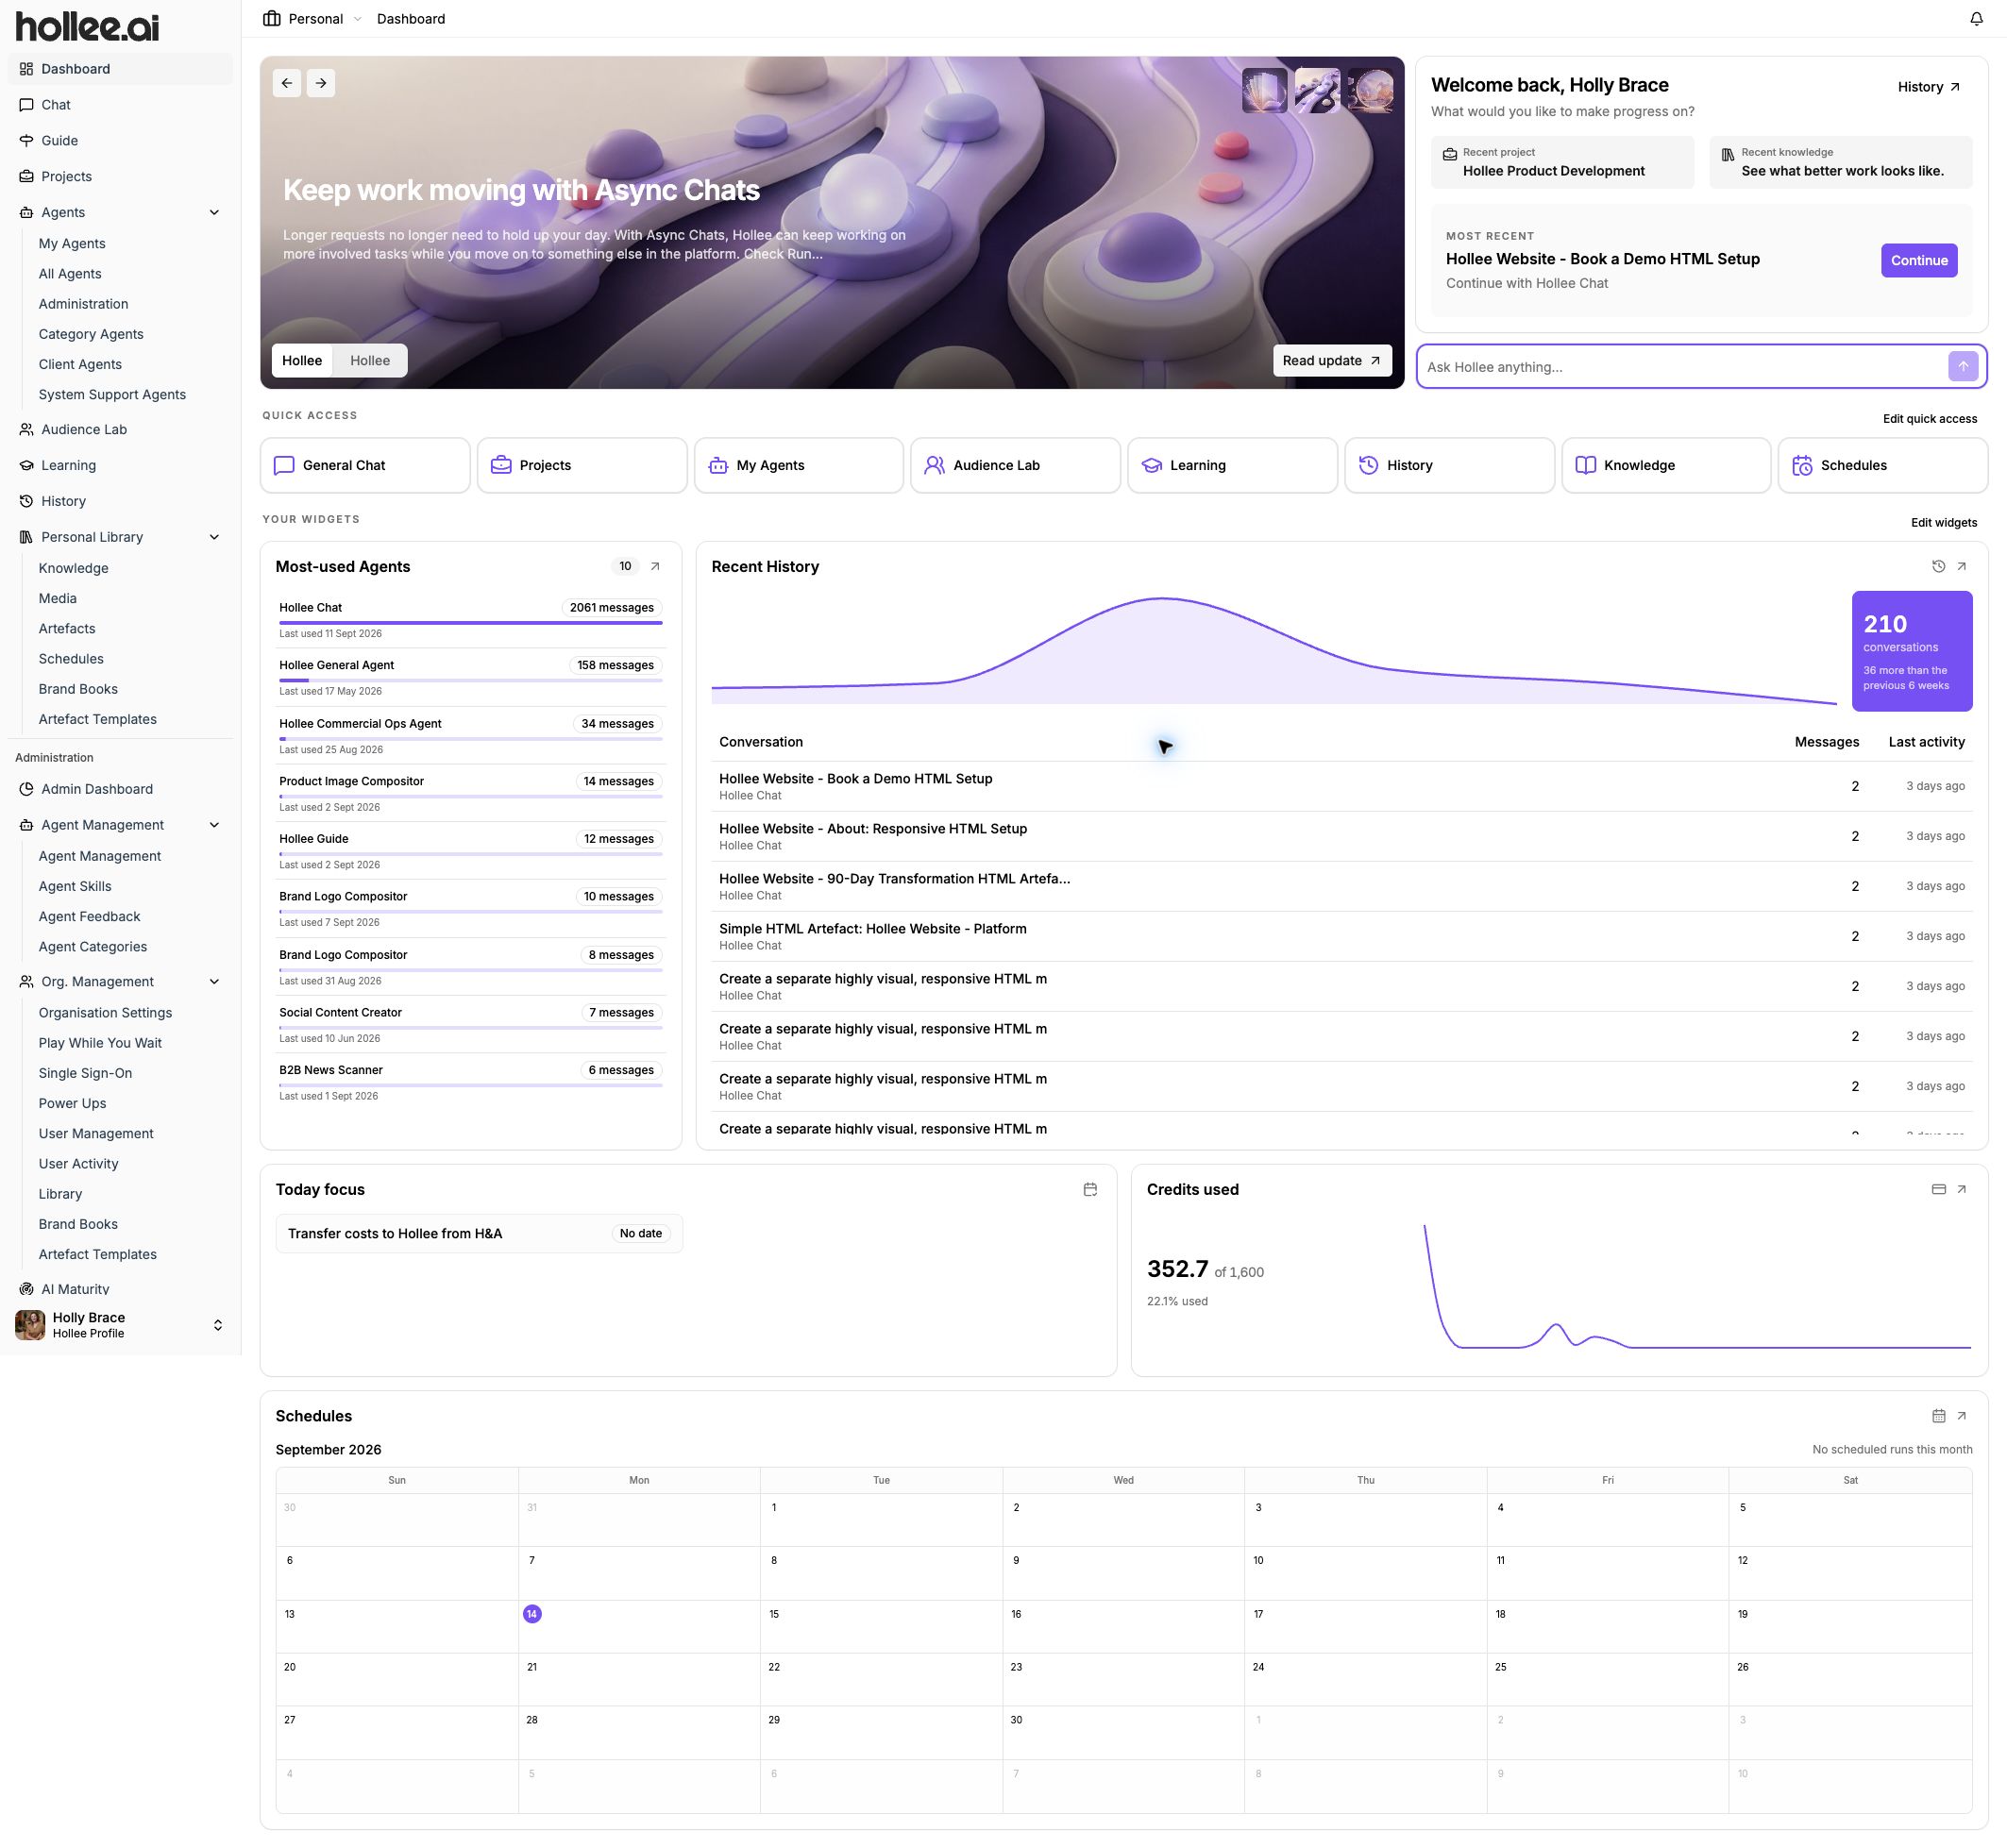
Task: Select September 14 in Schedules calendar
Action: (x=532, y=1614)
